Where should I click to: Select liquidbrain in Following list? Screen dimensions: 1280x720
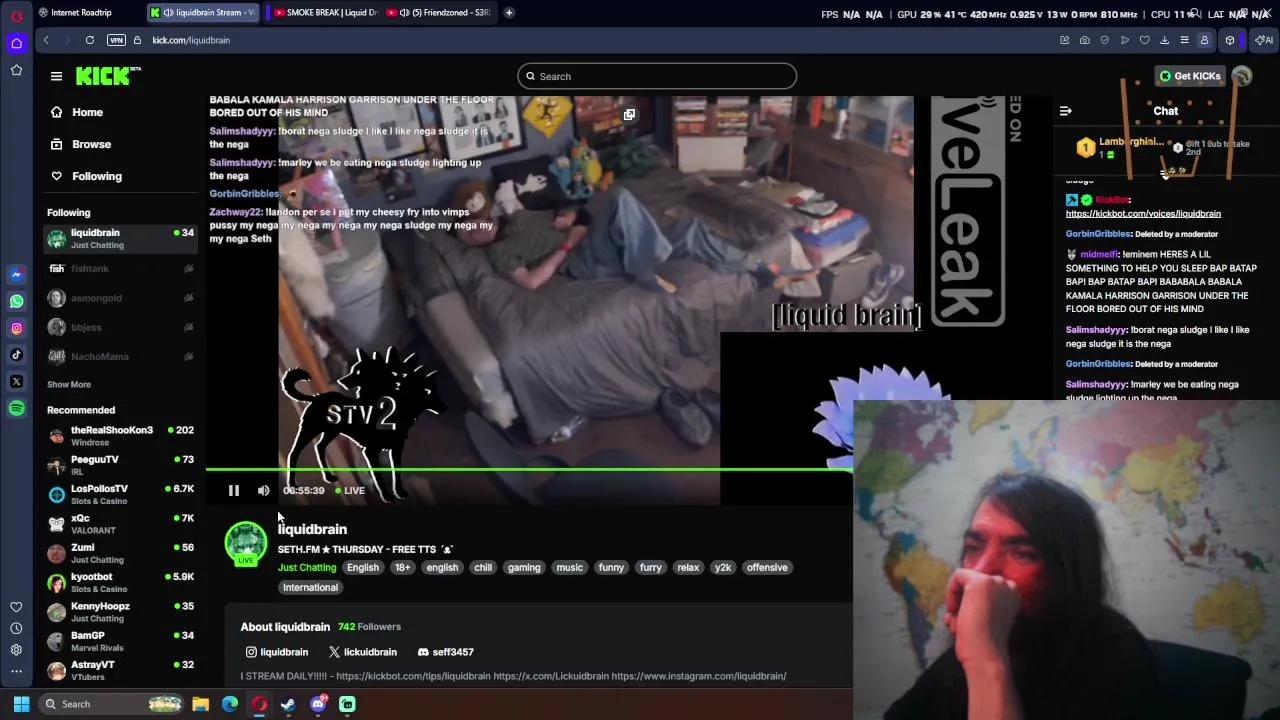coord(120,239)
